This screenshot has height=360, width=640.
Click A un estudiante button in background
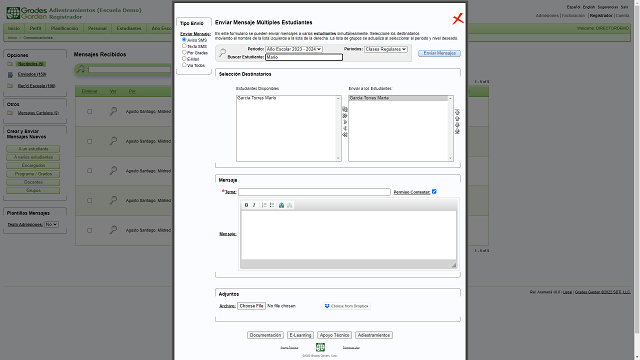coord(33,149)
